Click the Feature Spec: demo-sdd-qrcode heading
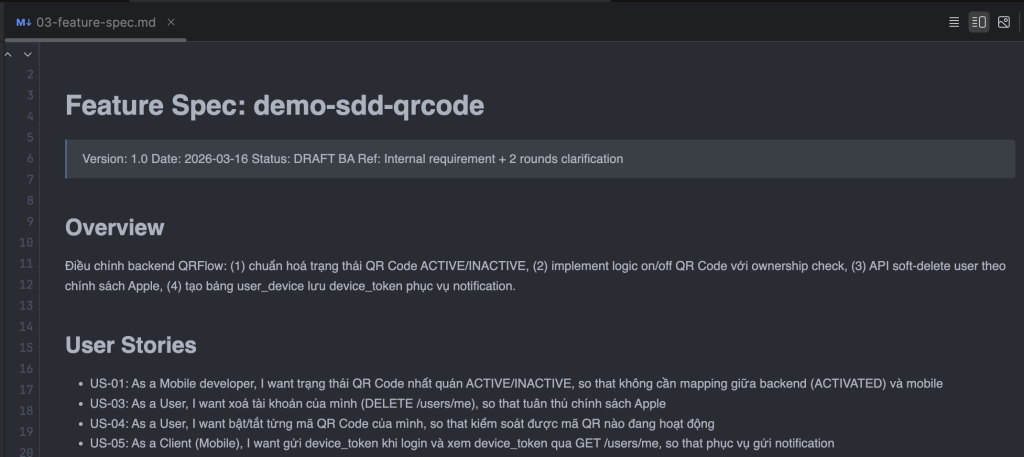Viewport: 1024px width, 457px height. point(274,105)
